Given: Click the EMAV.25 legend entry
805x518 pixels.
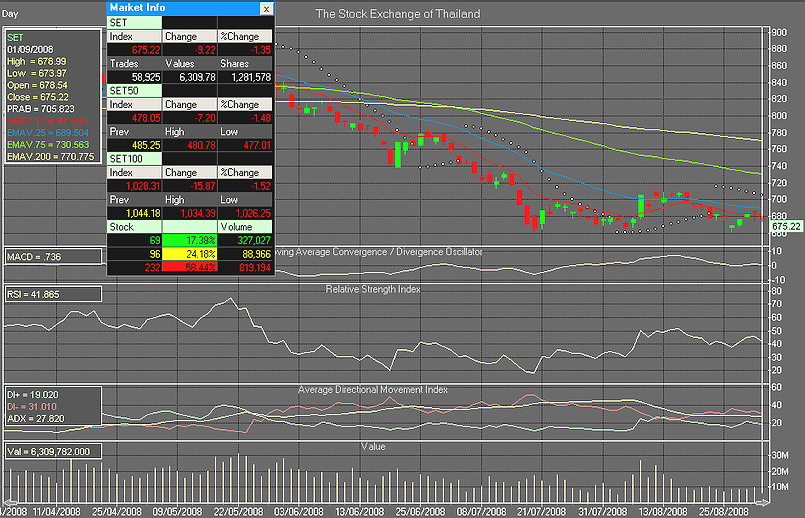Looking at the screenshot, I should click(48, 132).
